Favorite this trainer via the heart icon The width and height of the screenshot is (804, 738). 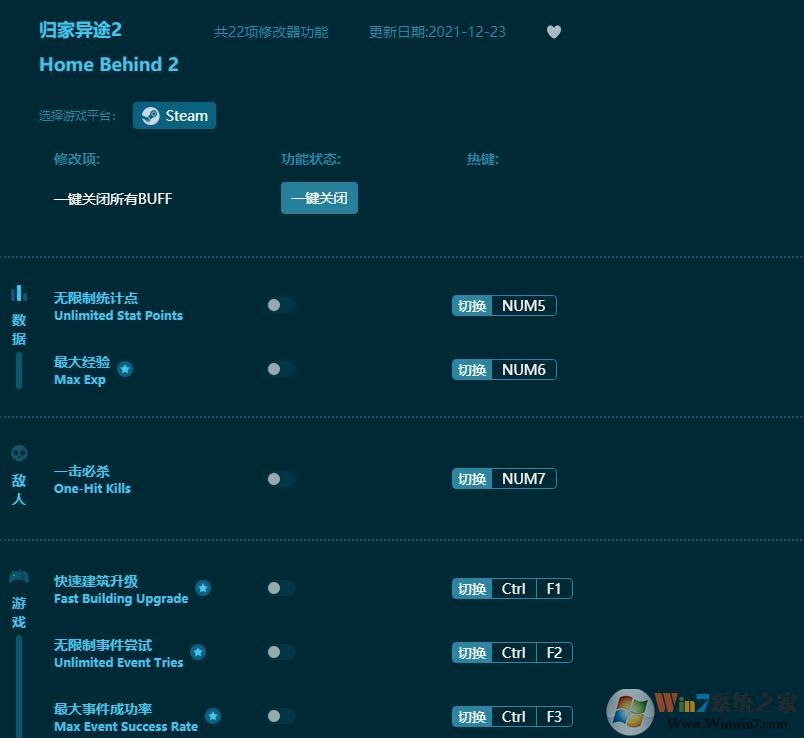tap(554, 32)
